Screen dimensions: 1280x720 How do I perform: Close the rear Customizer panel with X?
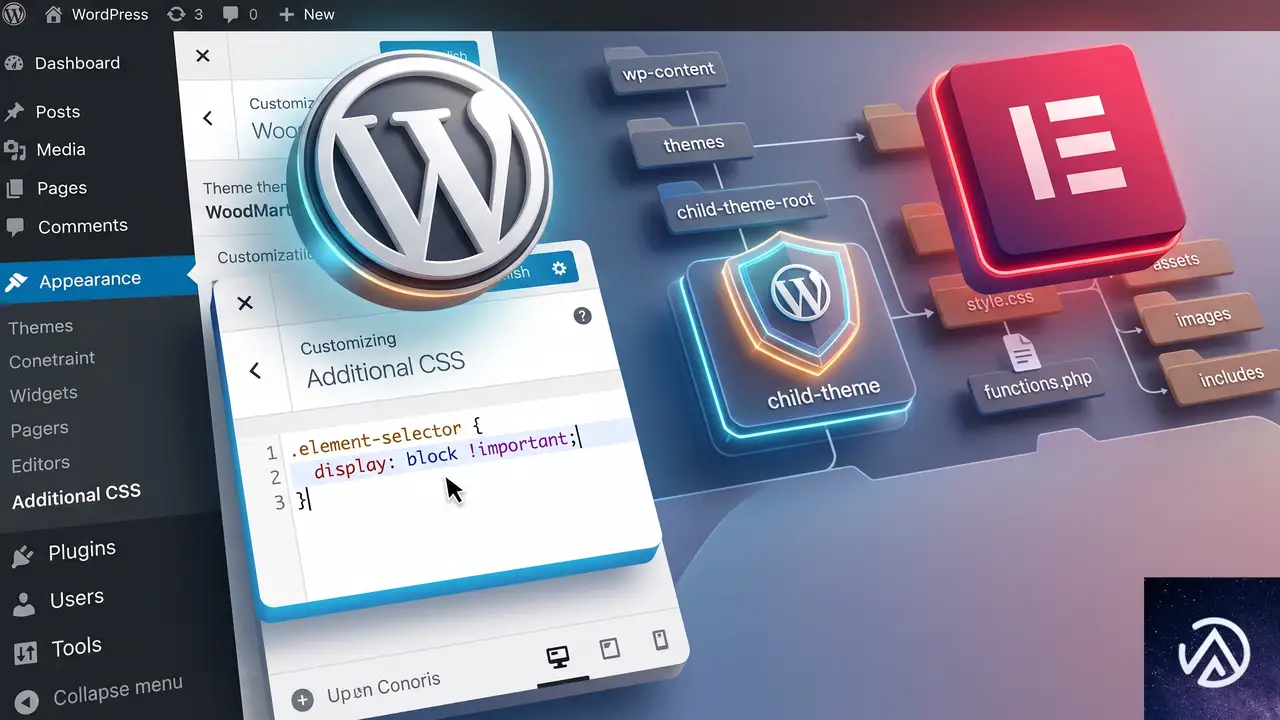203,56
